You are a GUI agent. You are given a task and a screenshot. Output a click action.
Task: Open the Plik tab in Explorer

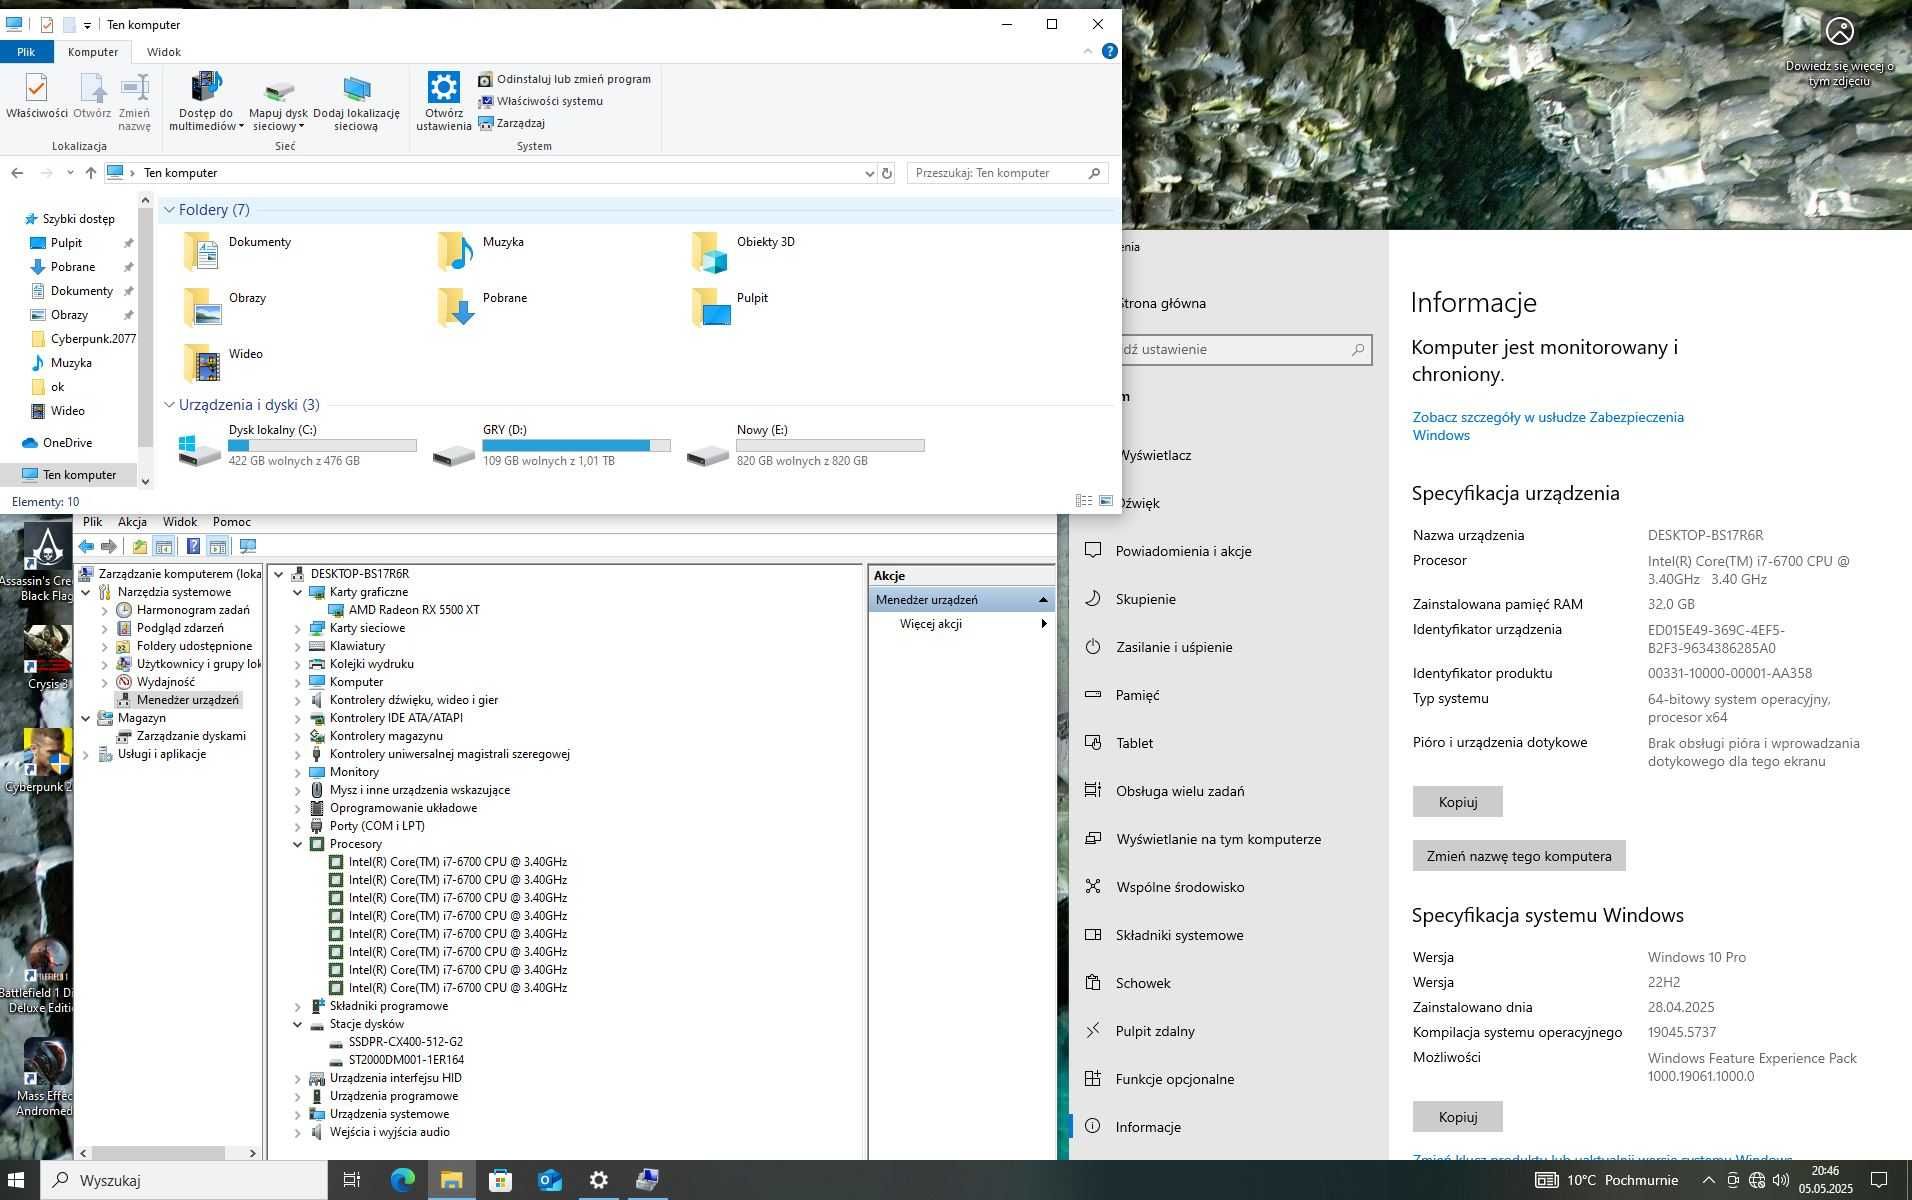[x=26, y=52]
